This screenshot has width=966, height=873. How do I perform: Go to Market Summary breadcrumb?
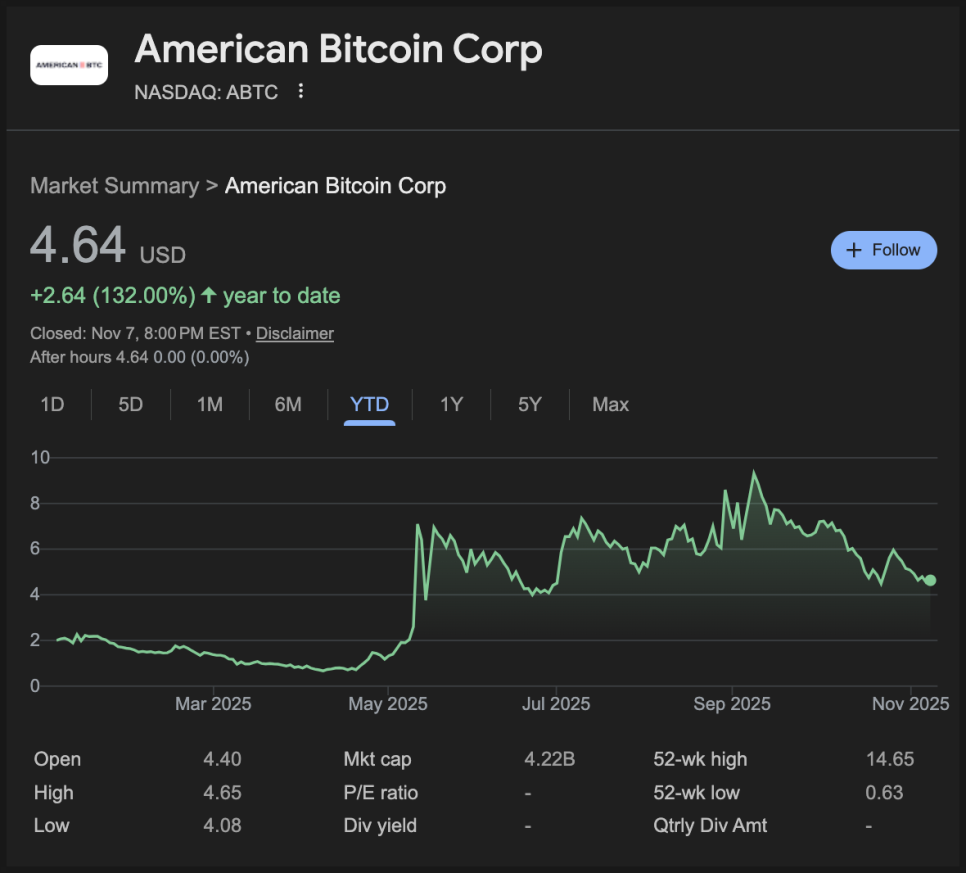point(114,186)
